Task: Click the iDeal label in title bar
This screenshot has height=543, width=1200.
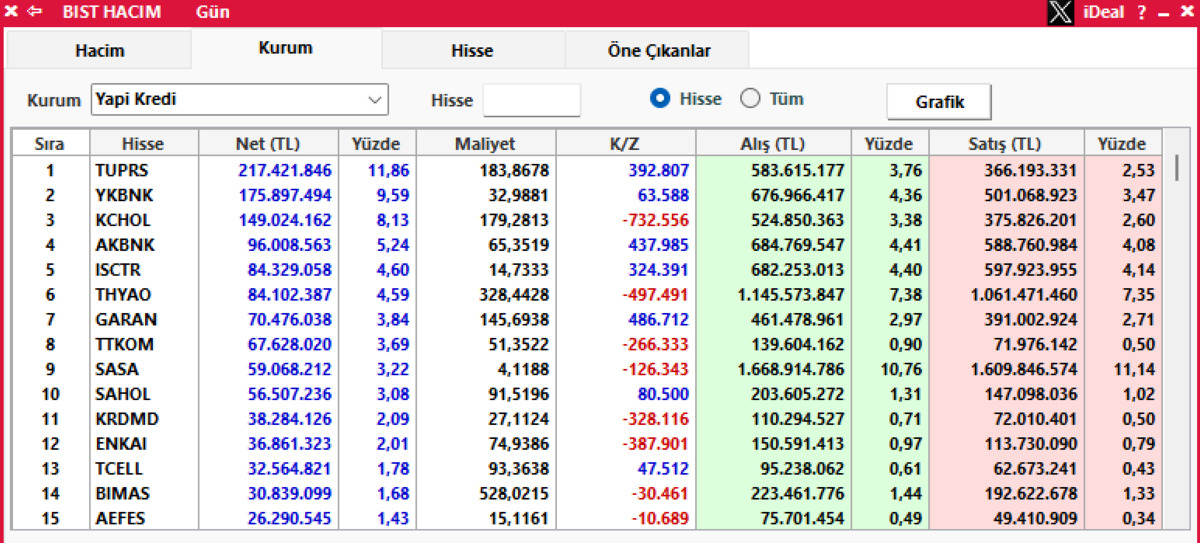Action: (1104, 13)
